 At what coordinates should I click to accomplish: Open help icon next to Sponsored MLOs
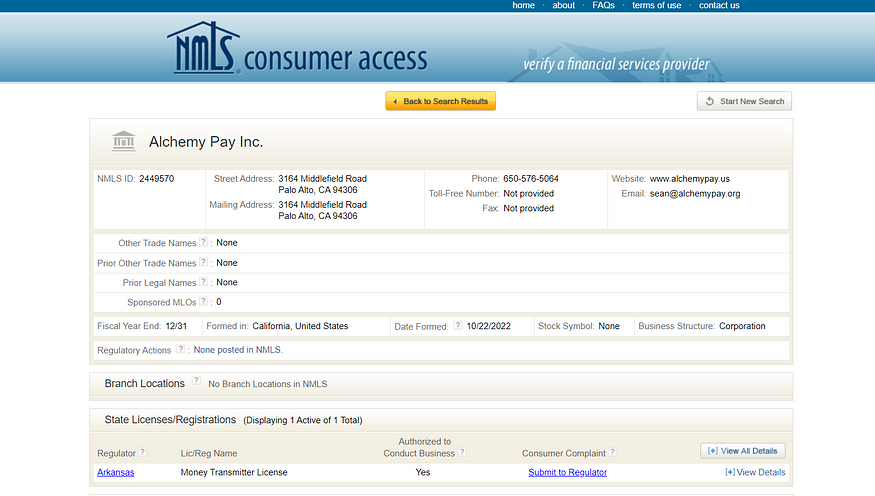pyautogui.click(x=203, y=301)
